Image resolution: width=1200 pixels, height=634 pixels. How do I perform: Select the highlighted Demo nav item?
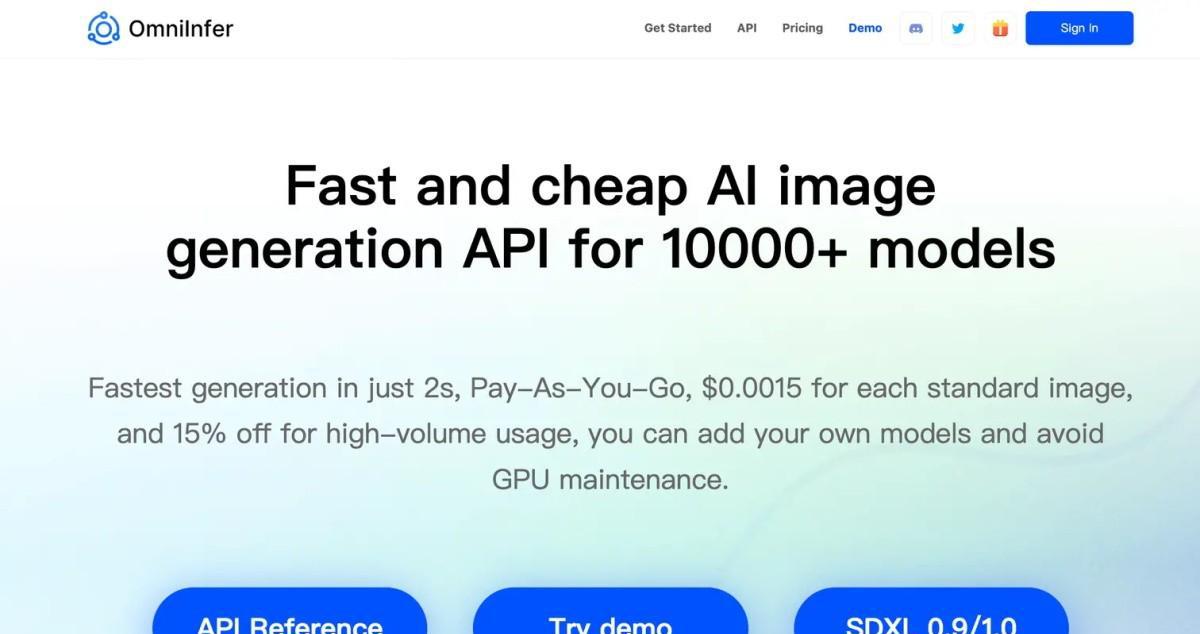pyautogui.click(x=865, y=28)
